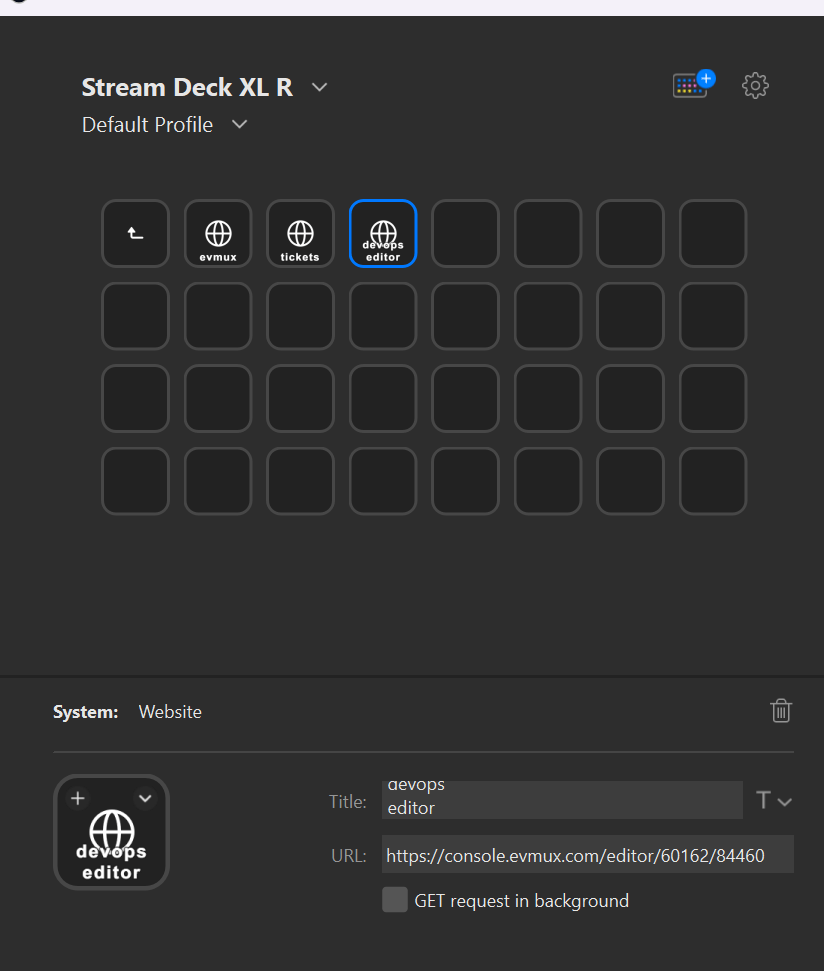Select the evmux website key
The height and width of the screenshot is (971, 824).
[218, 233]
